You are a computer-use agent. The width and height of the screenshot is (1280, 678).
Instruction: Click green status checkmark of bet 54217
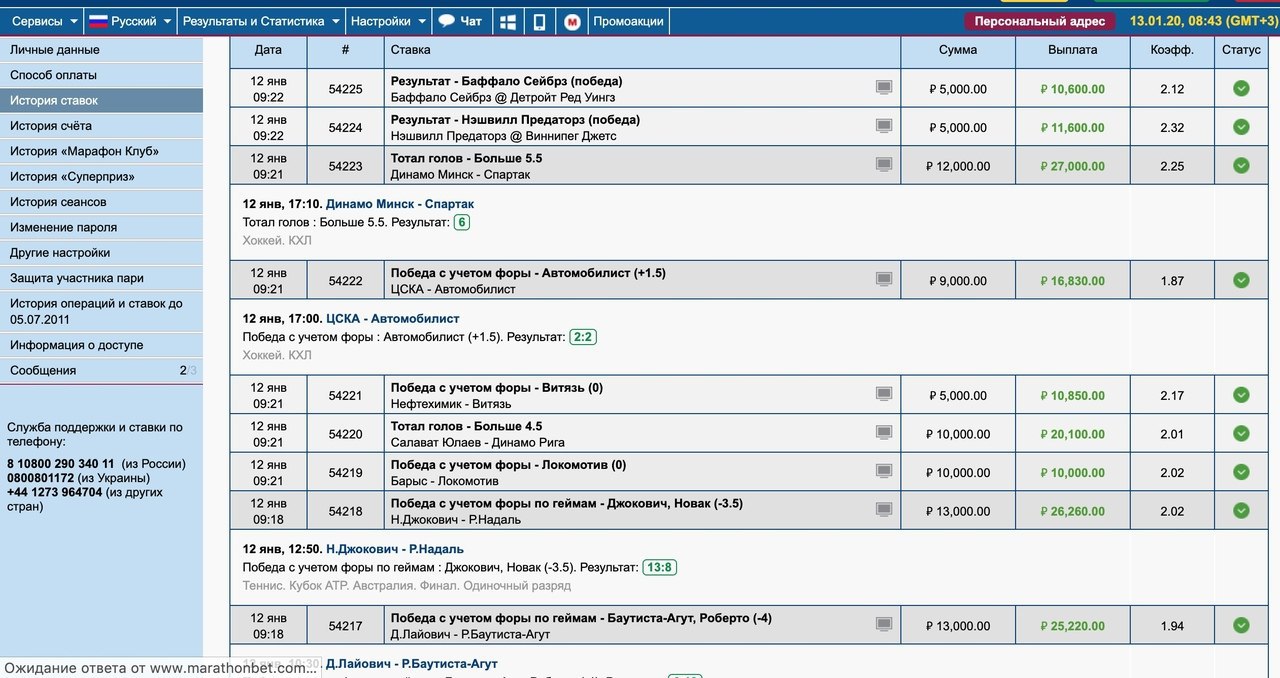1241,626
